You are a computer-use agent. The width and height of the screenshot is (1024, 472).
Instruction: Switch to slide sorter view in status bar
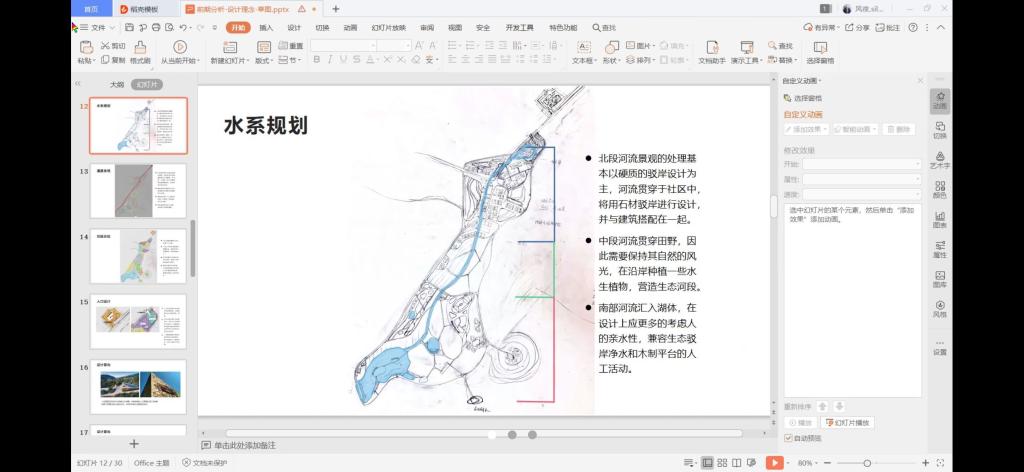724,463
